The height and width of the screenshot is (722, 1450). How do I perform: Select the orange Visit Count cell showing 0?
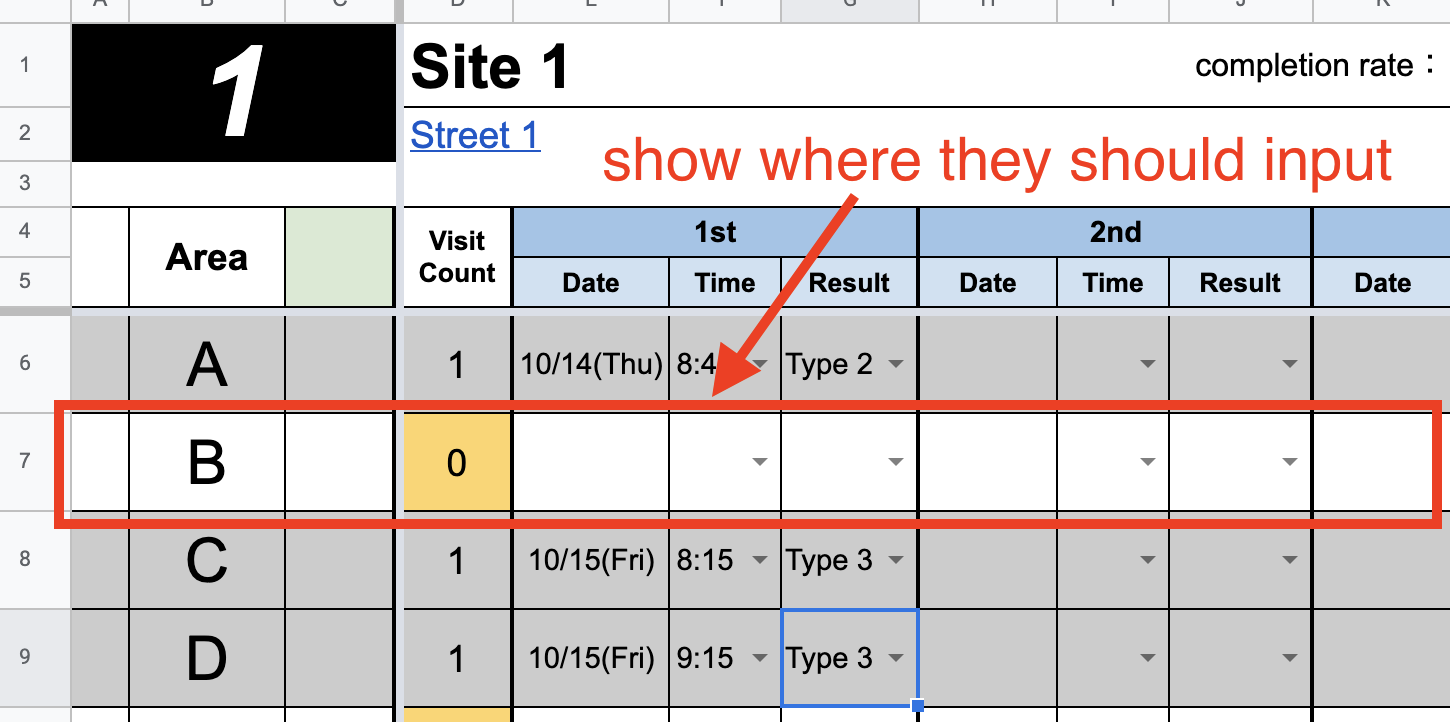tap(457, 462)
